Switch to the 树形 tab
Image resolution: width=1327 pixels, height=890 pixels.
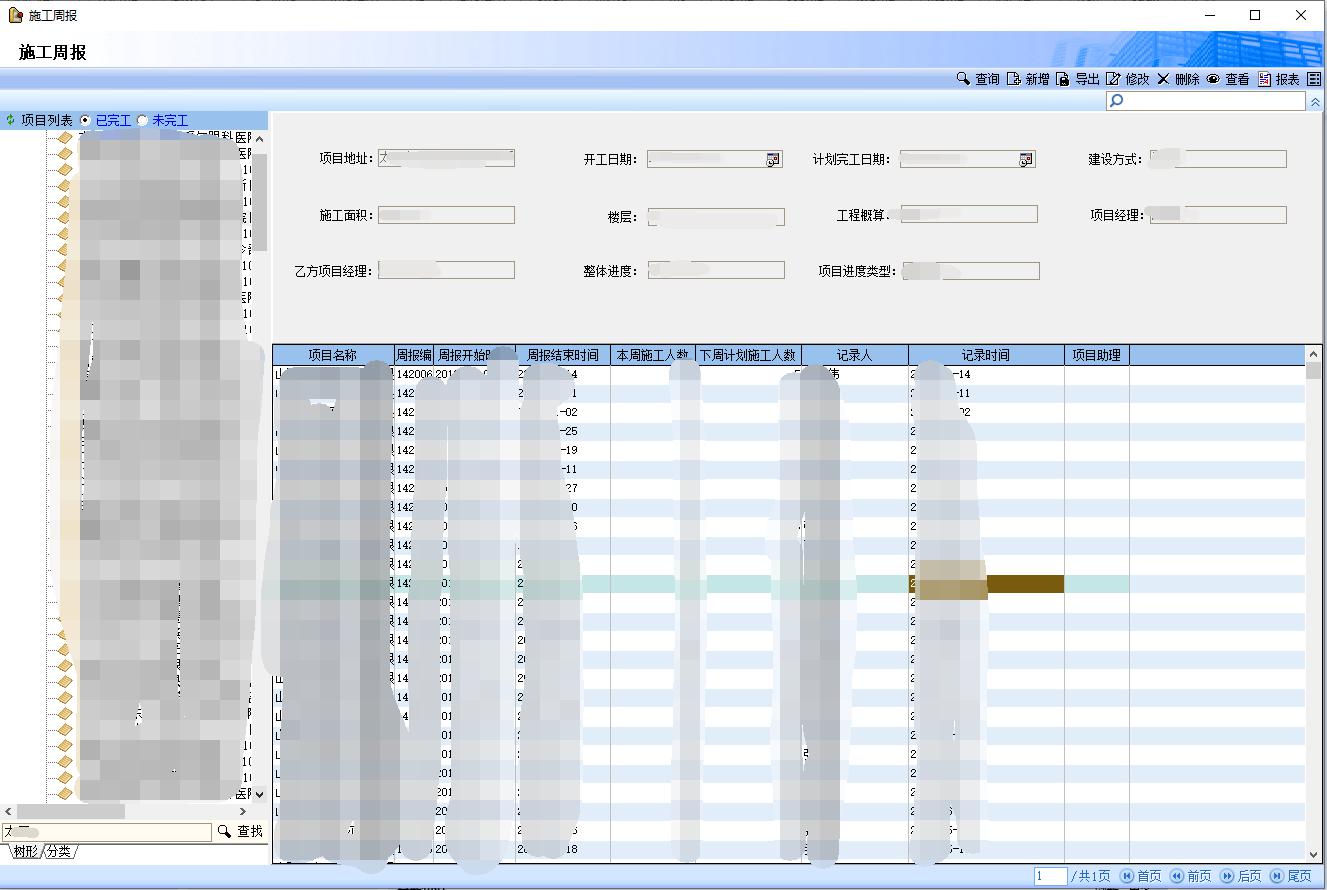pos(25,851)
